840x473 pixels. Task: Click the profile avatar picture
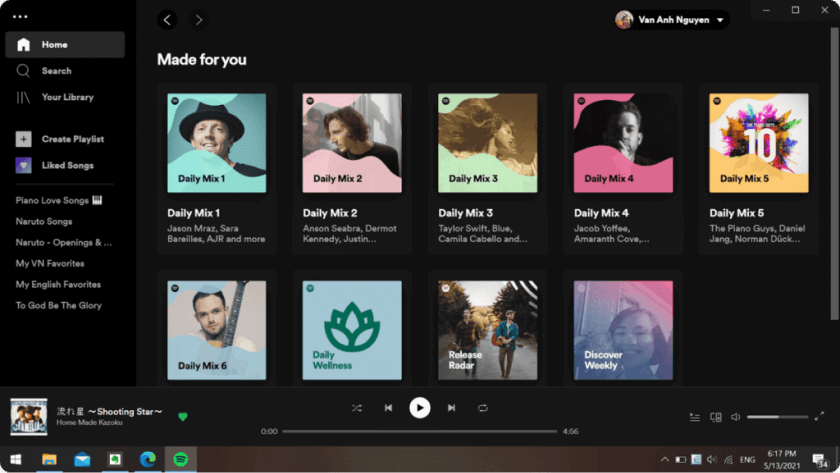[x=624, y=20]
